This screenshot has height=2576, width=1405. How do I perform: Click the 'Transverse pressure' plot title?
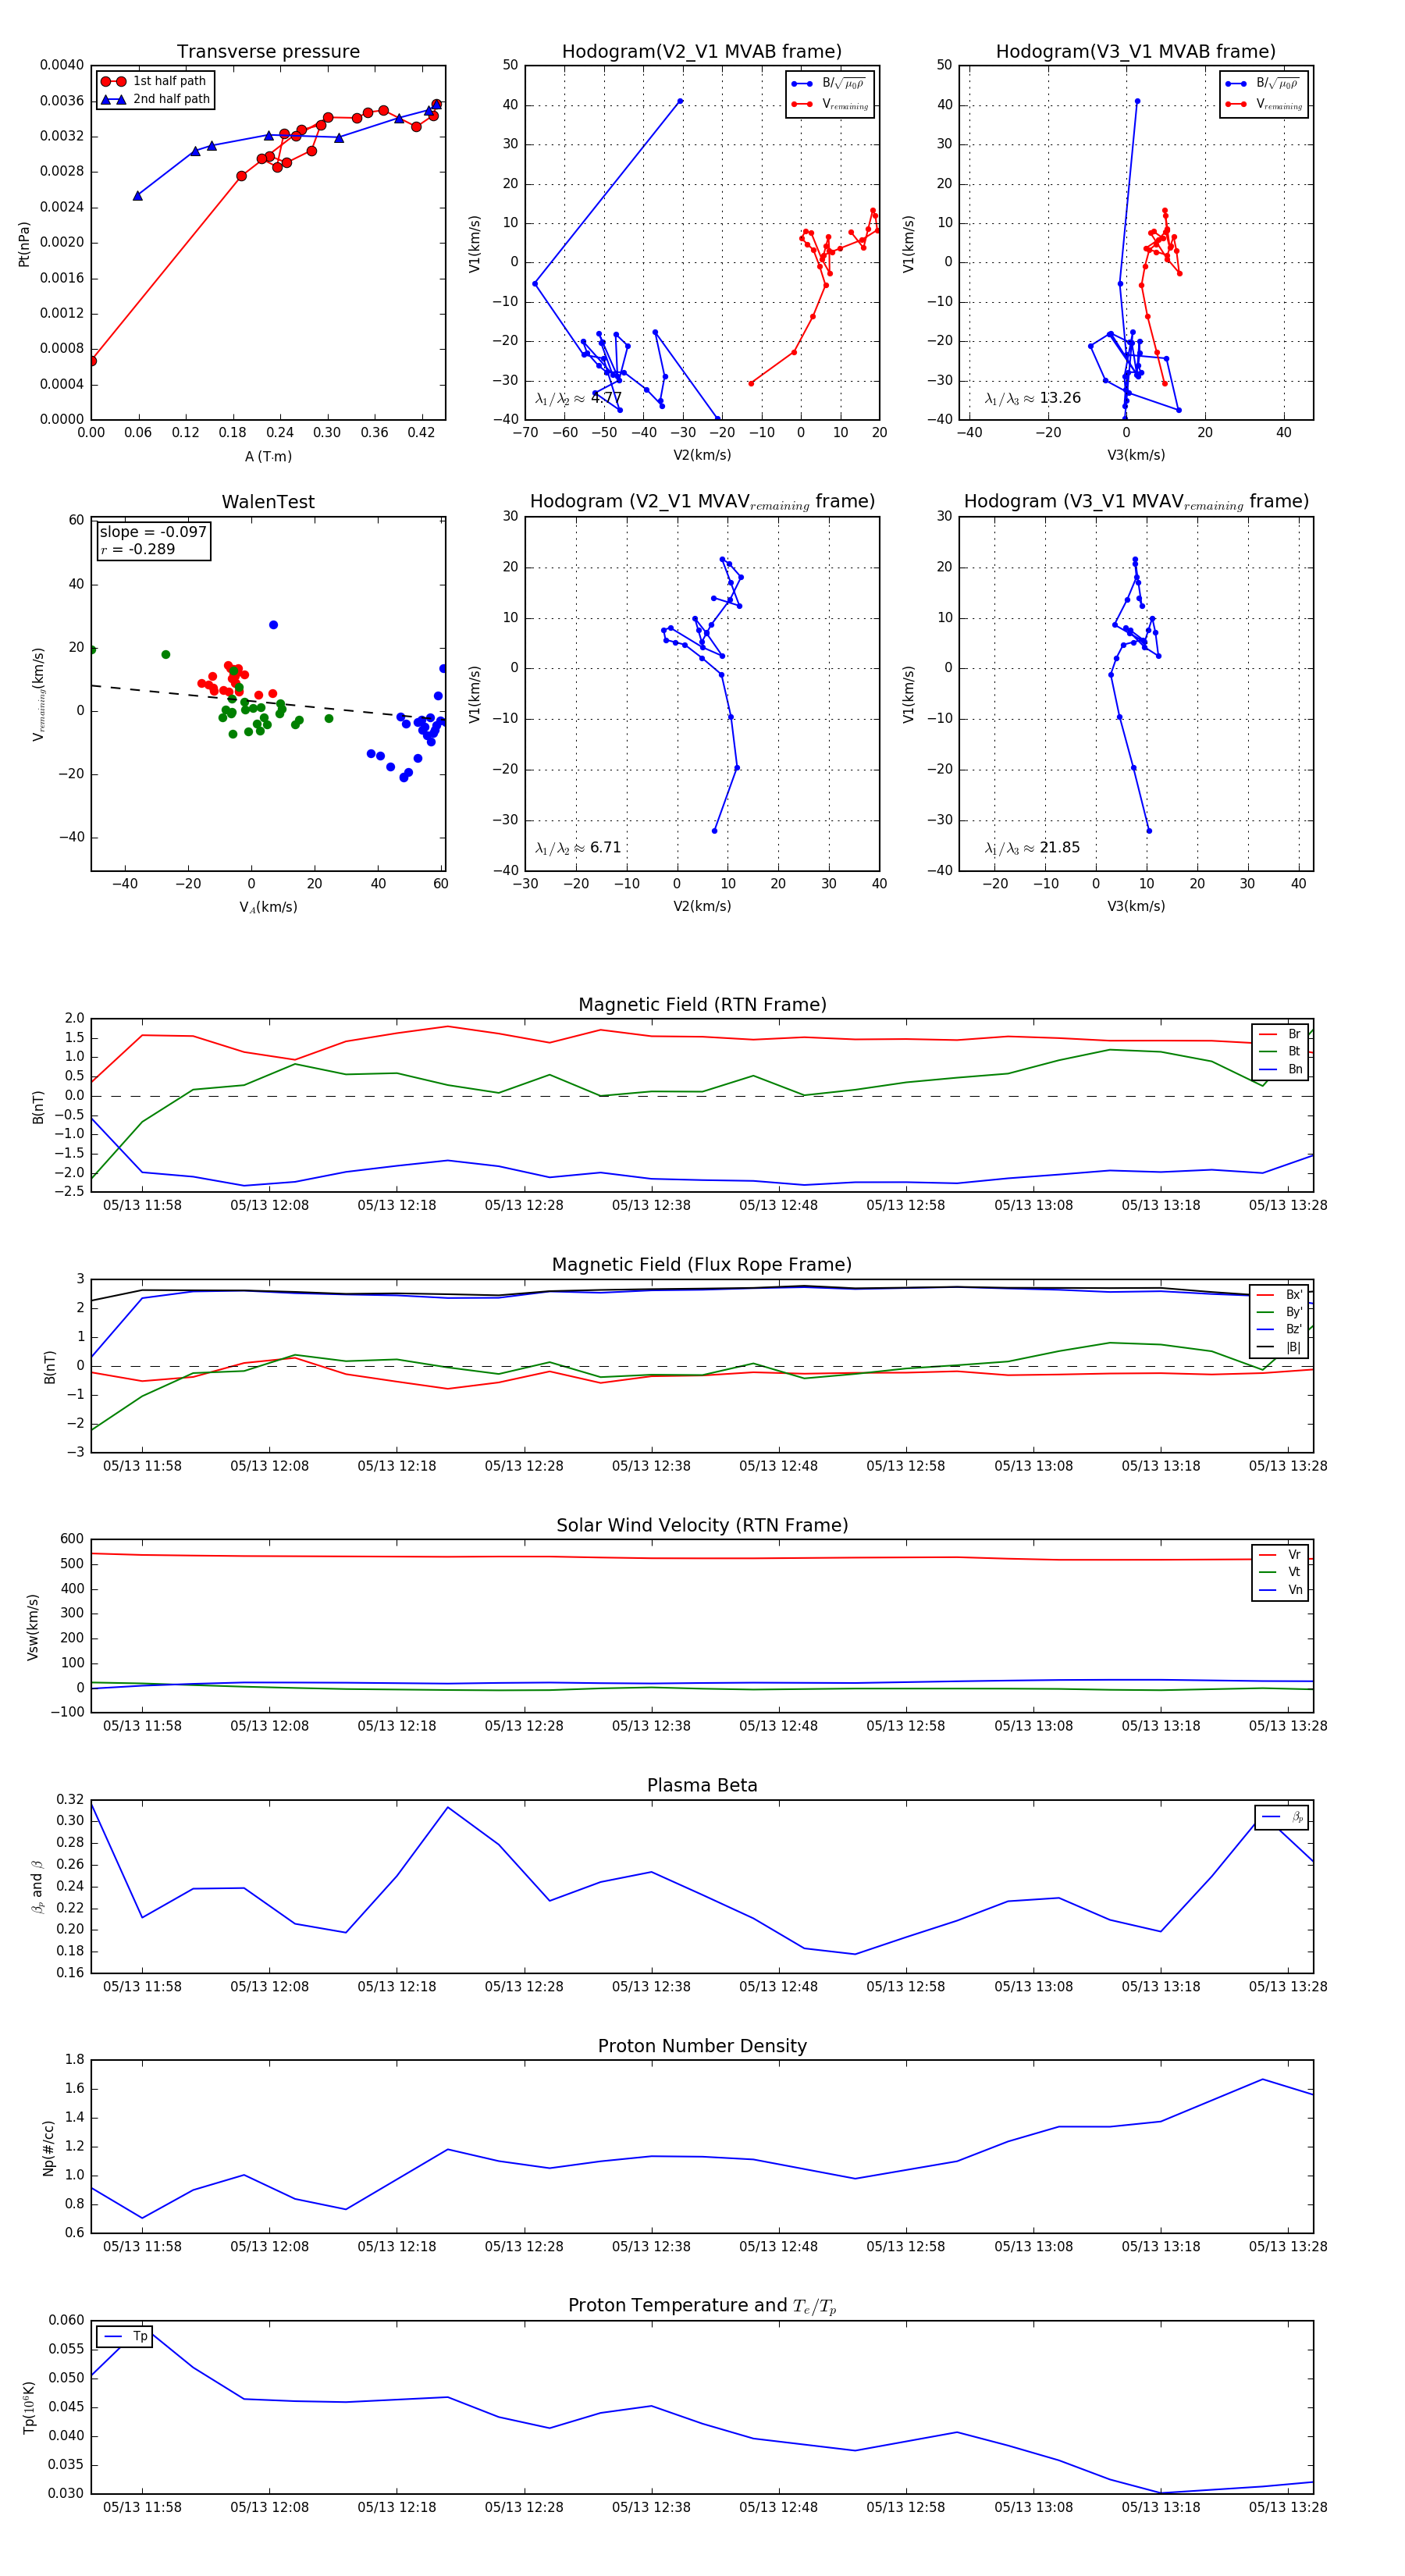tap(268, 52)
